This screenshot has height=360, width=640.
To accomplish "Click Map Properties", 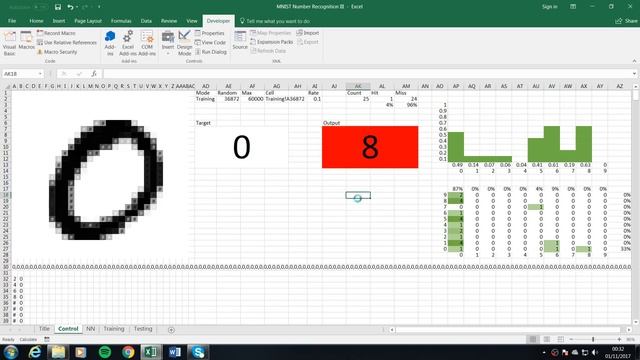I will point(271,33).
